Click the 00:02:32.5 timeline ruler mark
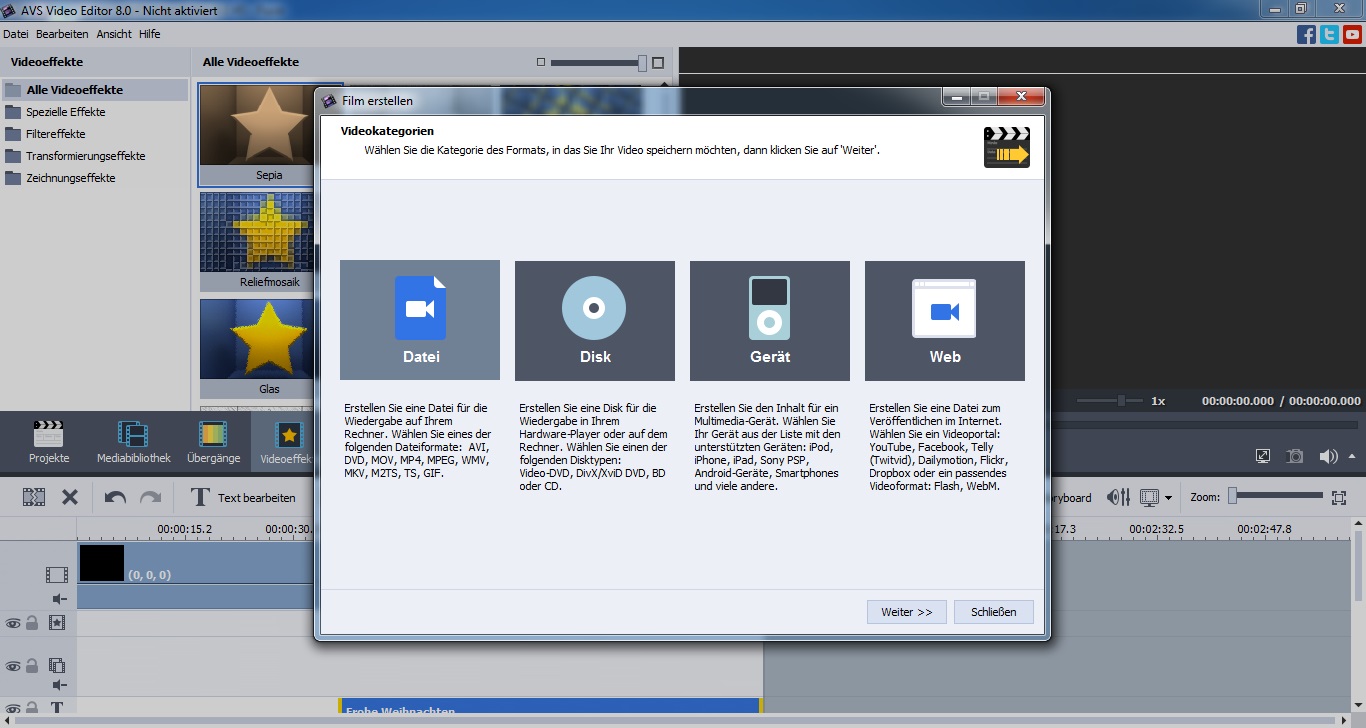 (x=1156, y=529)
